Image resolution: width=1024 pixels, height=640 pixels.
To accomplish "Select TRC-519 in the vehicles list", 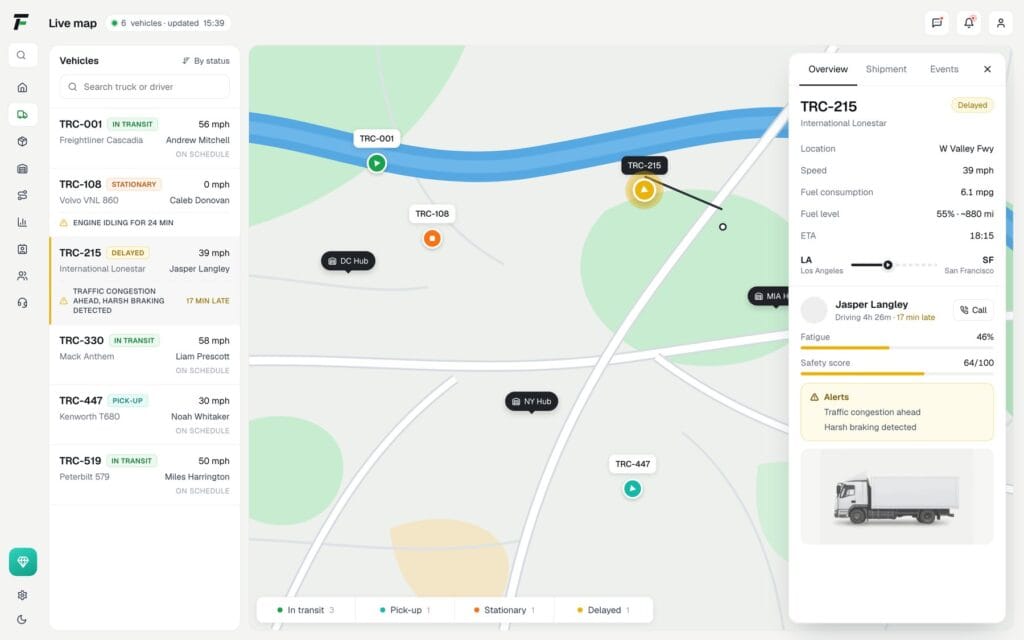I will point(144,475).
